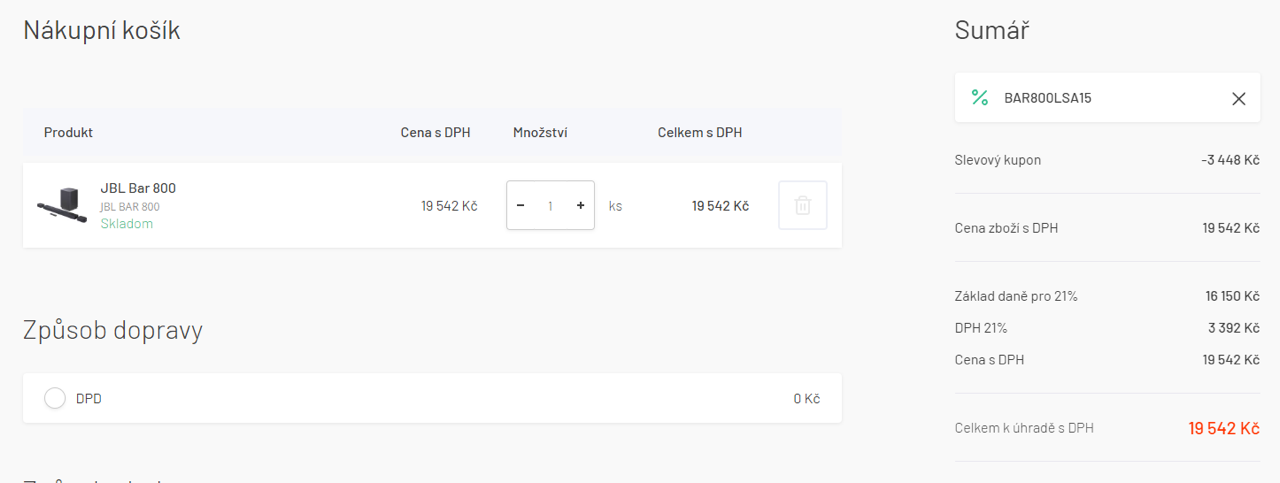The width and height of the screenshot is (1280, 483).
Task: Select the DPD delivery radio button
Action: (55, 398)
